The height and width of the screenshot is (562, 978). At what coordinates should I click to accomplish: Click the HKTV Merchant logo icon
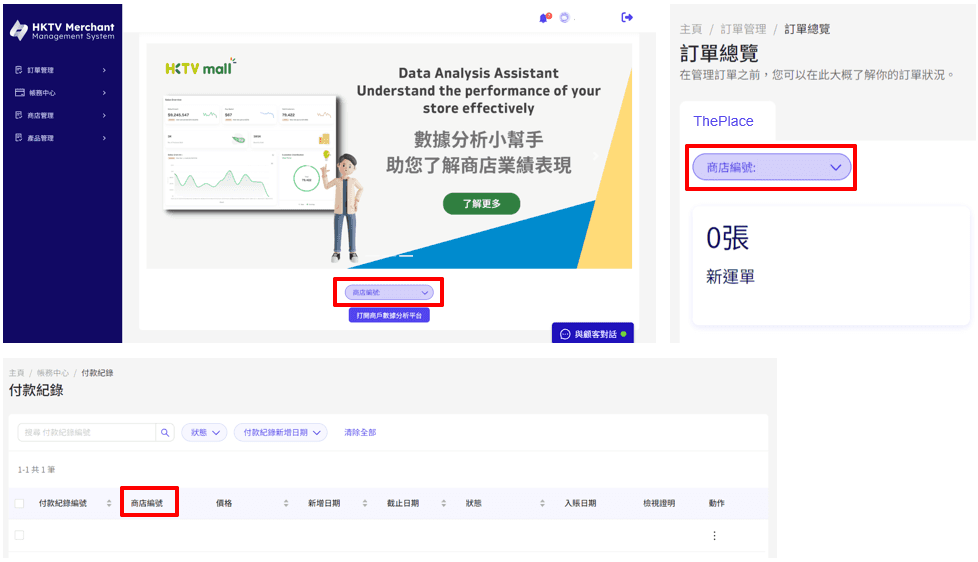click(19, 30)
